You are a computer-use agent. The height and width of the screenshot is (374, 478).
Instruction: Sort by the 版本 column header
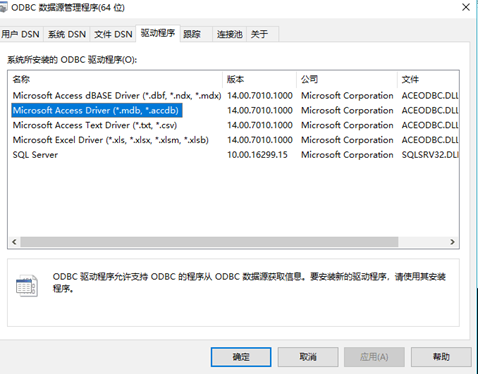(259, 79)
